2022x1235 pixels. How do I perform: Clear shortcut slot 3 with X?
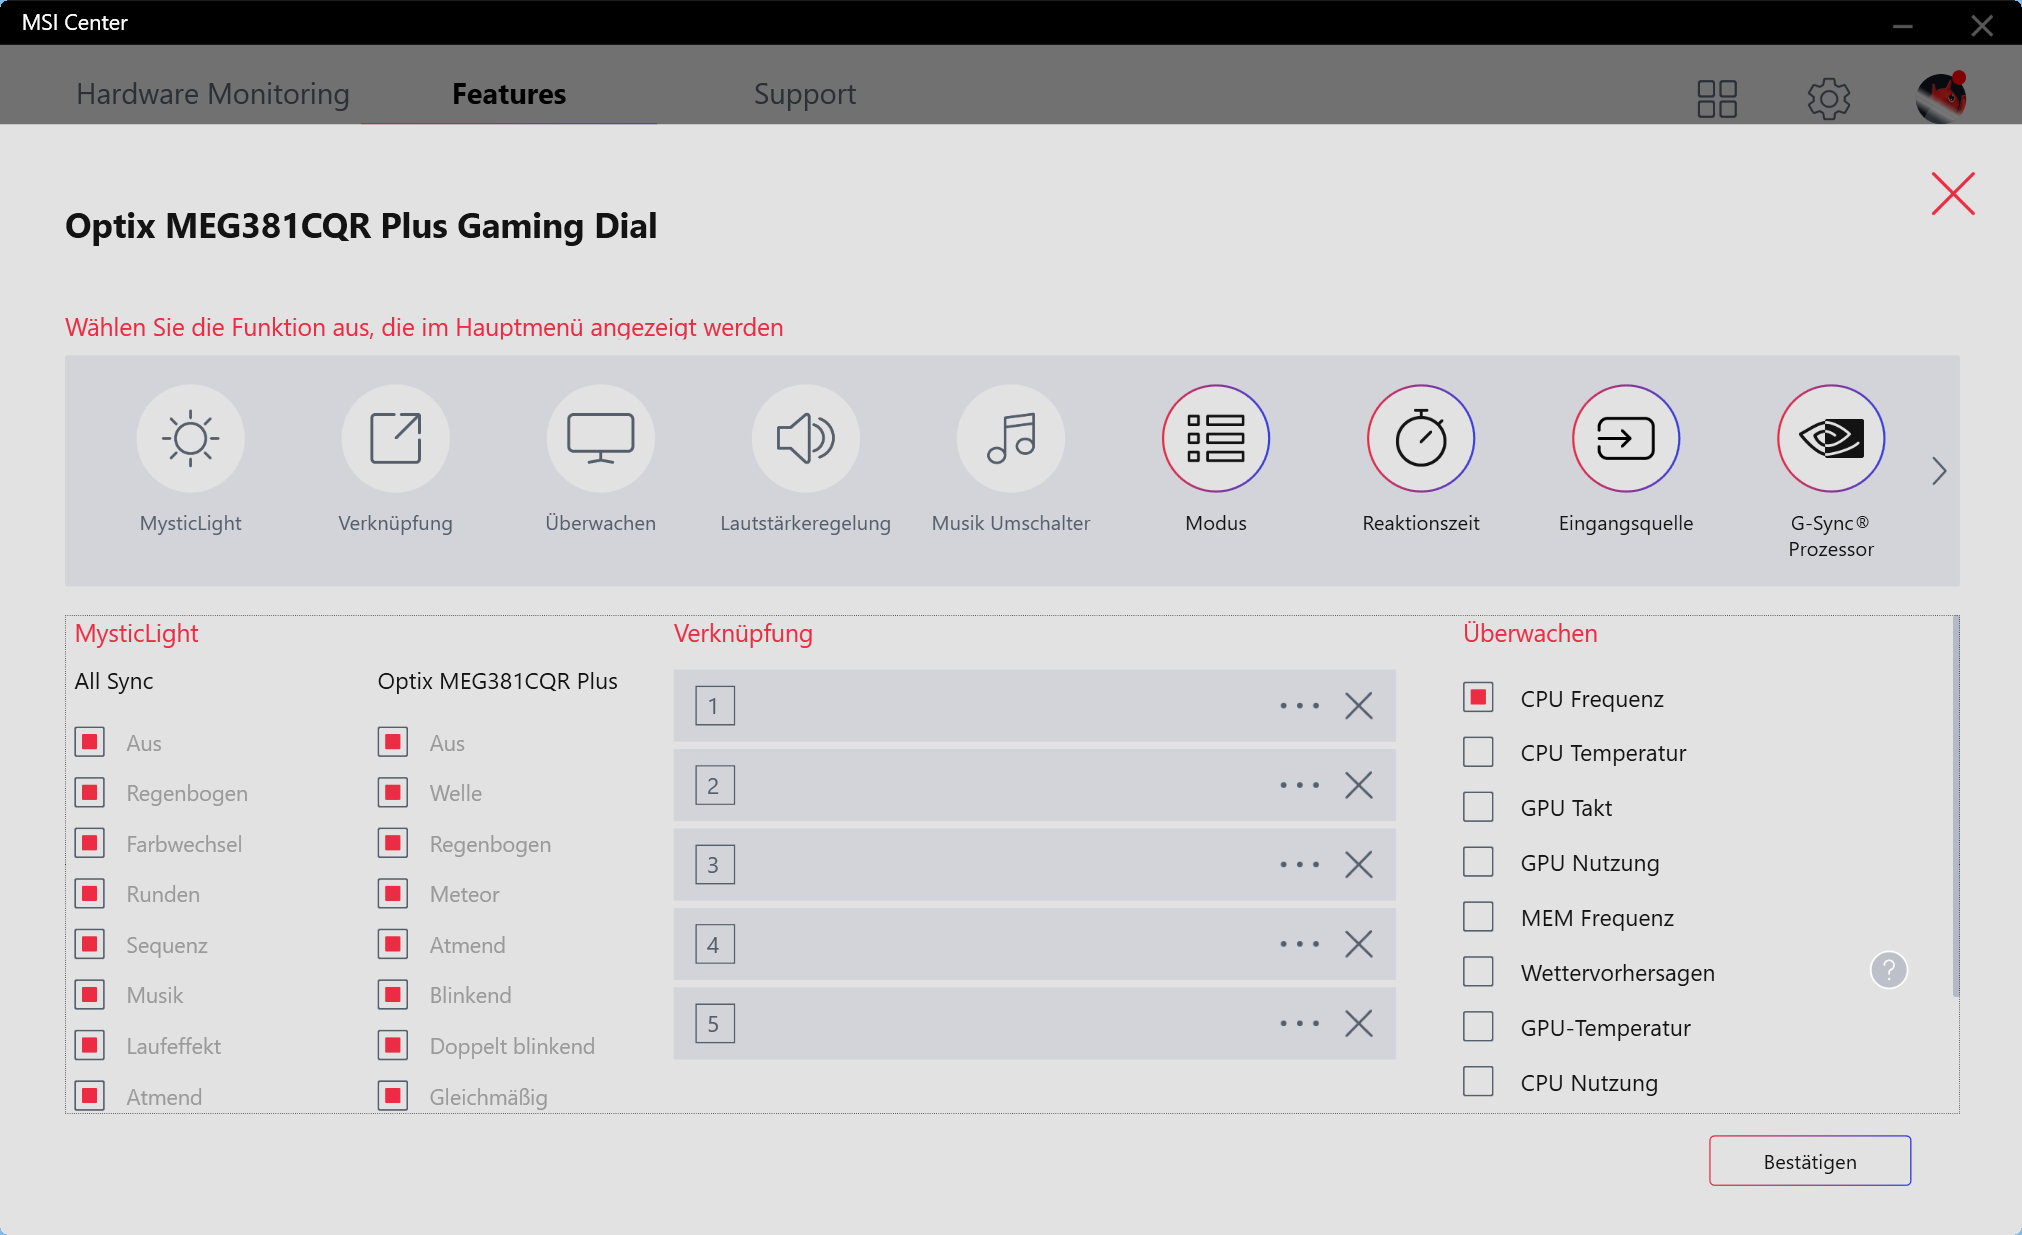click(1358, 864)
